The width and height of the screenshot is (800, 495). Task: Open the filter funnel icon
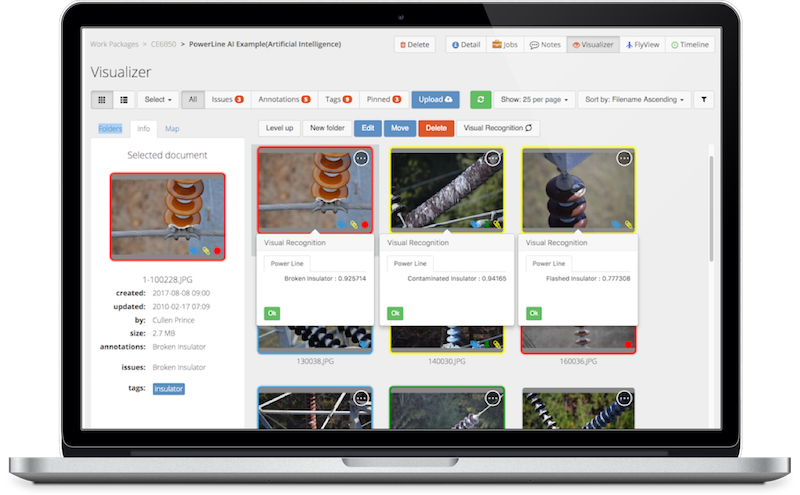pos(704,100)
